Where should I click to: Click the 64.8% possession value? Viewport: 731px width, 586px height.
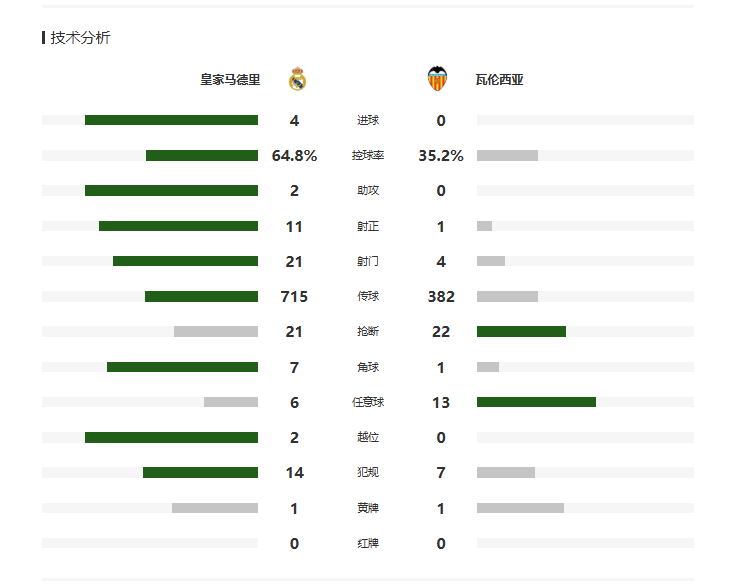tap(294, 156)
